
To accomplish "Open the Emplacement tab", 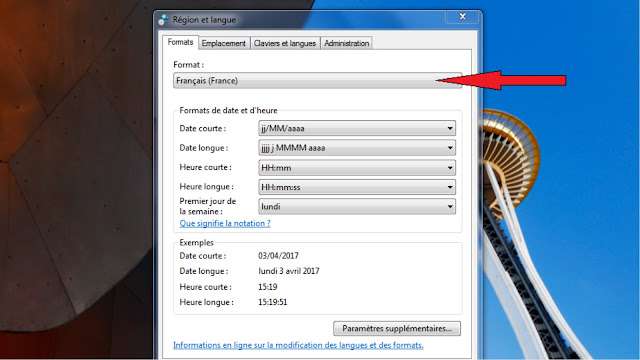I will click(224, 43).
